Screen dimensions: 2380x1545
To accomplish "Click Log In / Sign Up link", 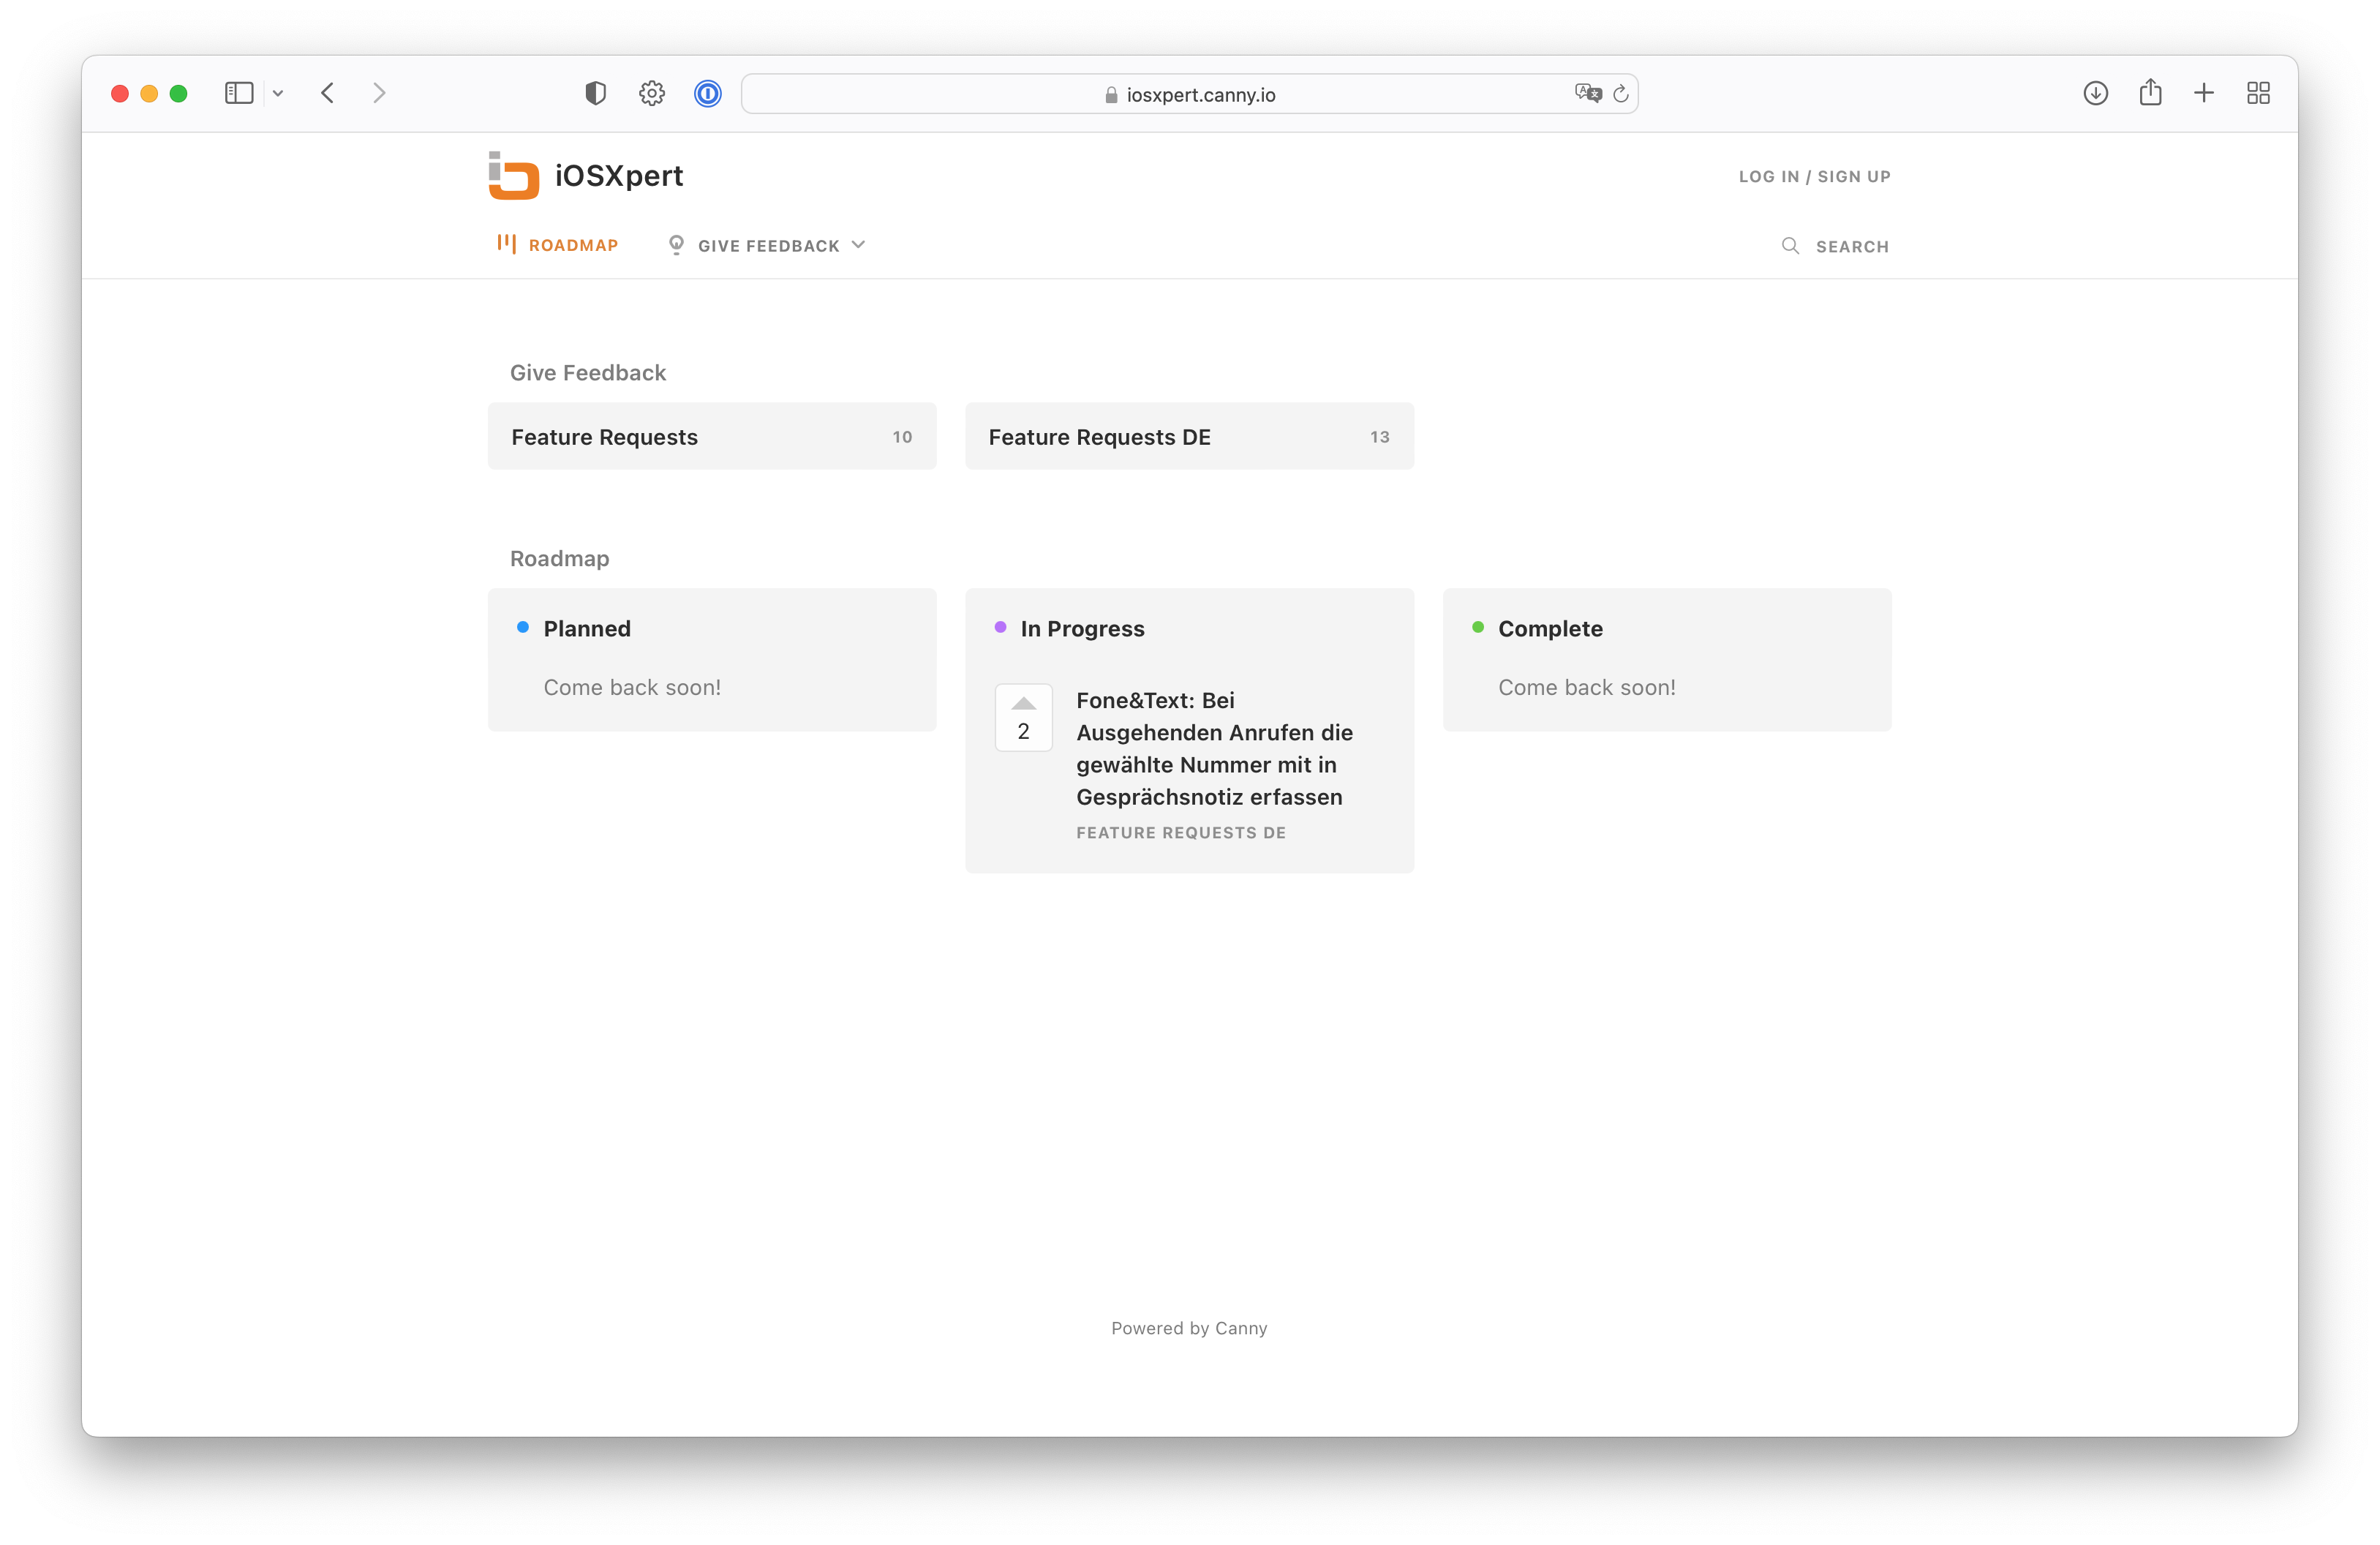I will pos(1814,176).
